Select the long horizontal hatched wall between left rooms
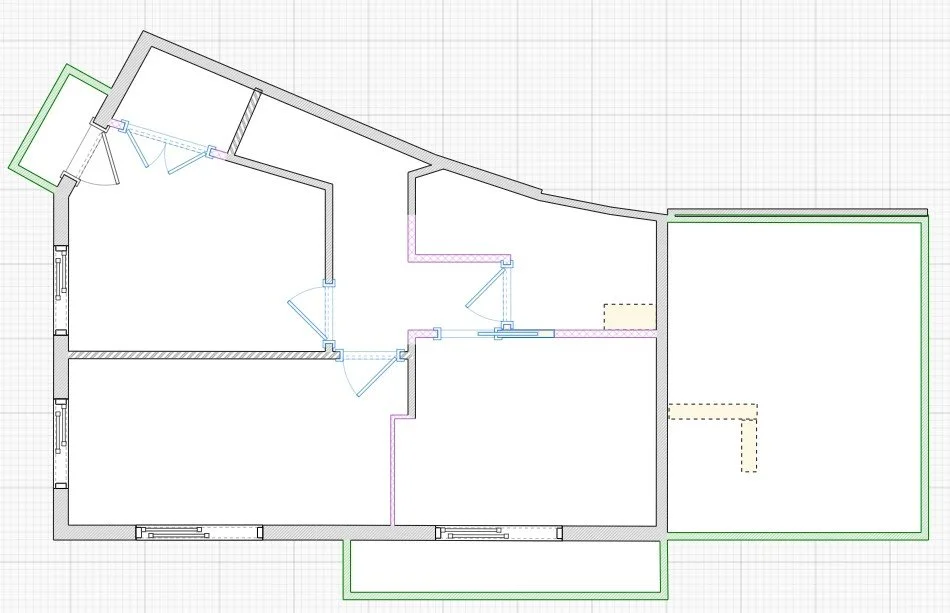 point(203,355)
